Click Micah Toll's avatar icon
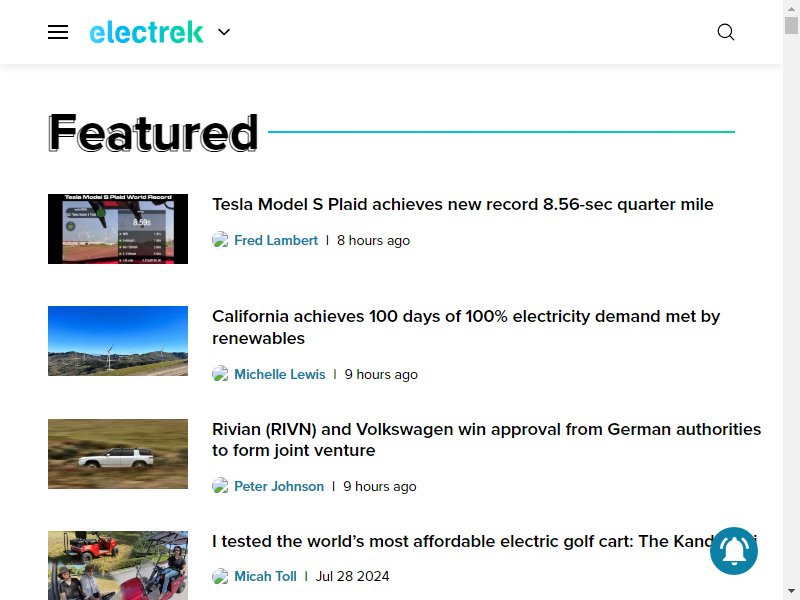The image size is (800, 600). tap(220, 576)
